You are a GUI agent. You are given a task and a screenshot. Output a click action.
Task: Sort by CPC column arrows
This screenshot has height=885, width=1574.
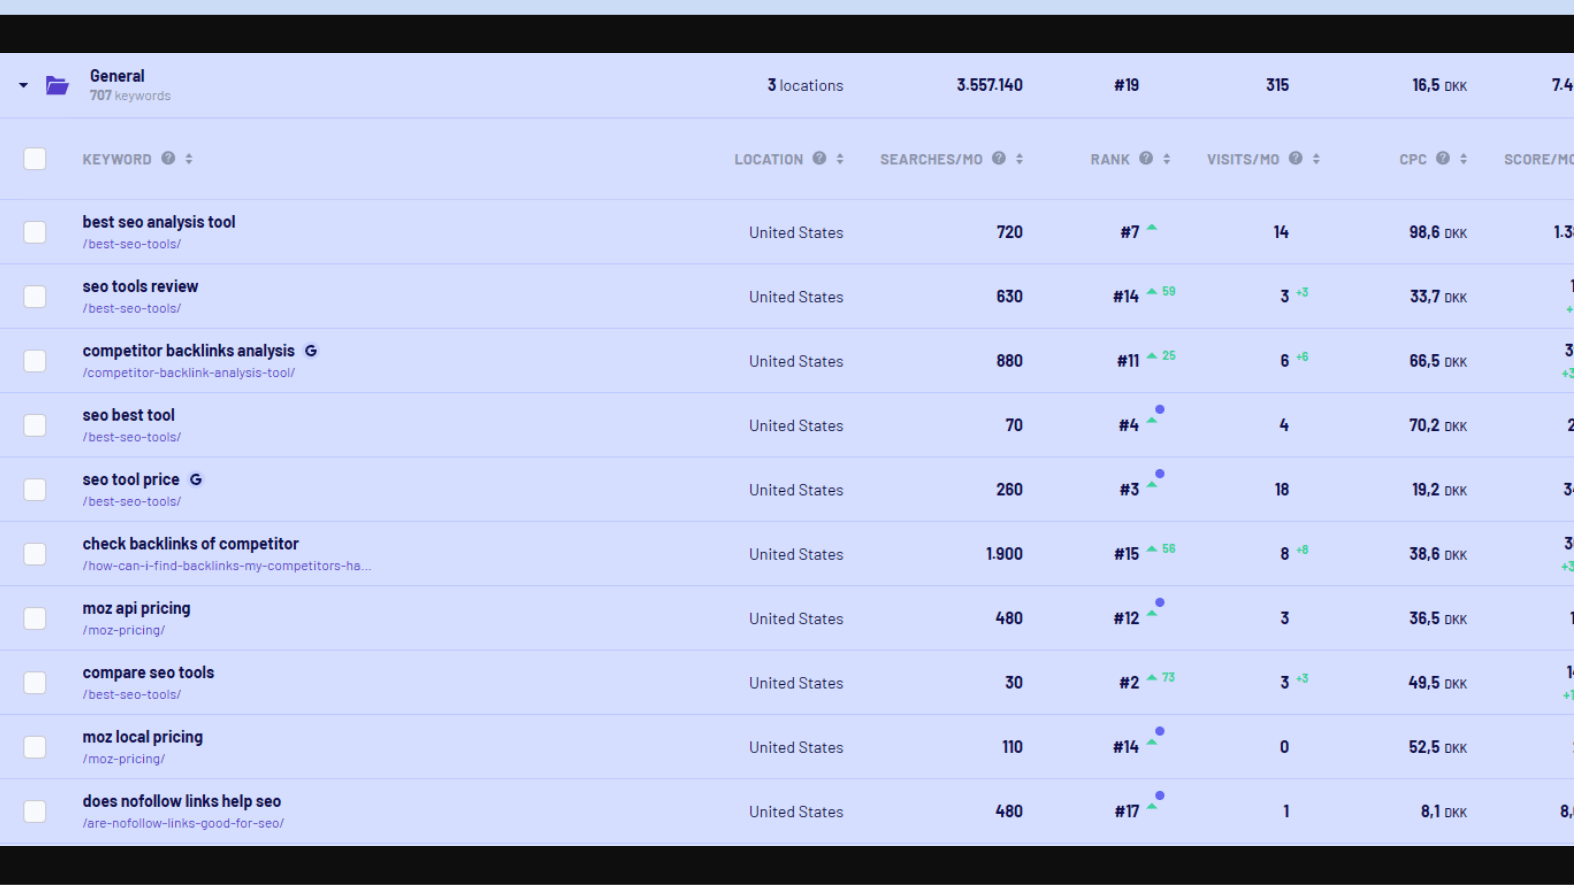pos(1463,159)
